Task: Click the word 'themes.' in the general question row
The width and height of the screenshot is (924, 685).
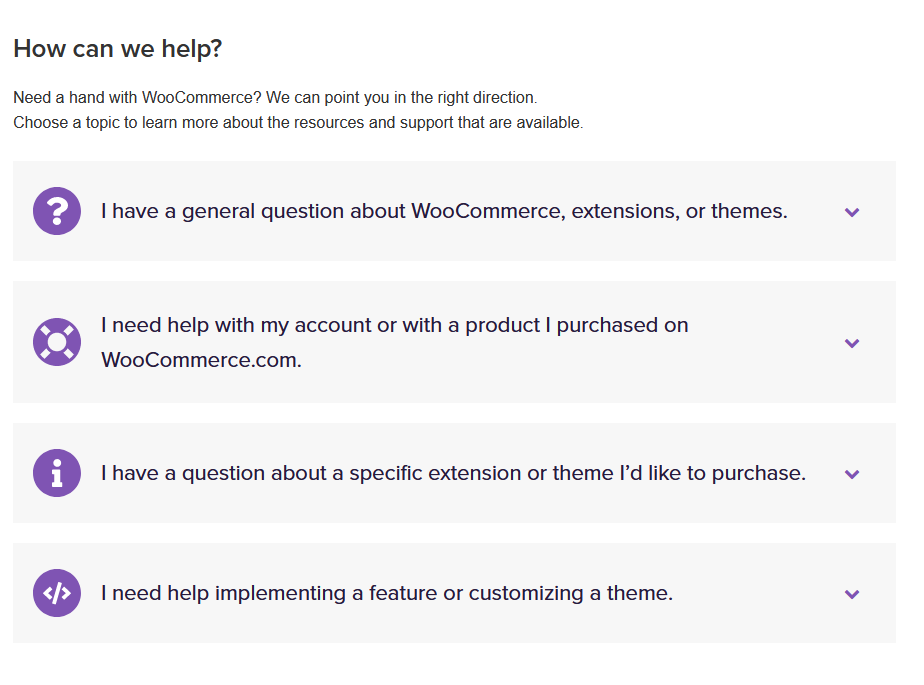Action: tap(749, 211)
